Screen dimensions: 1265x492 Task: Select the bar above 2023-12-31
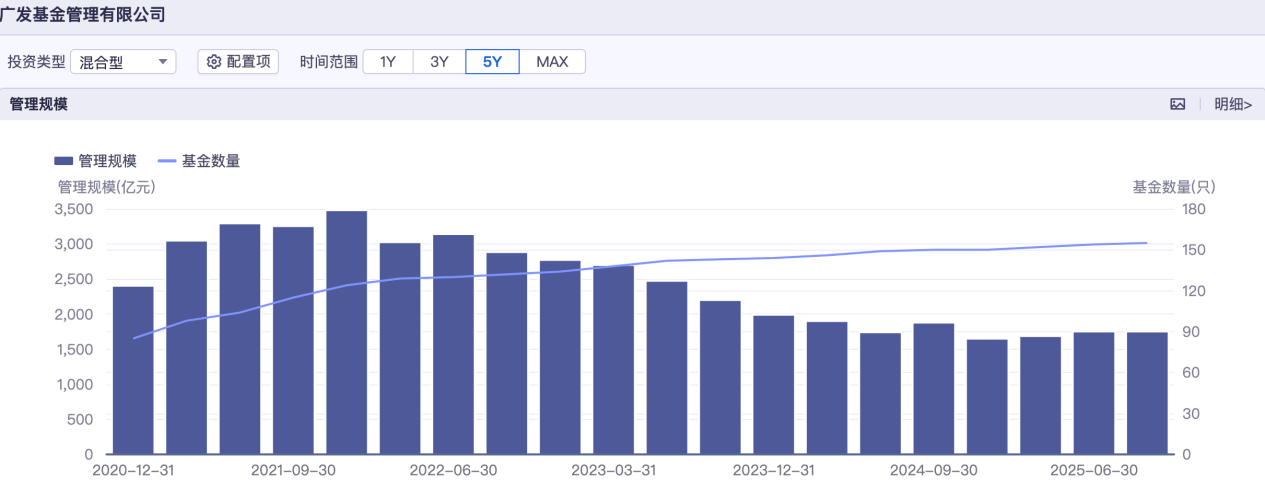pyautogui.click(x=773, y=385)
